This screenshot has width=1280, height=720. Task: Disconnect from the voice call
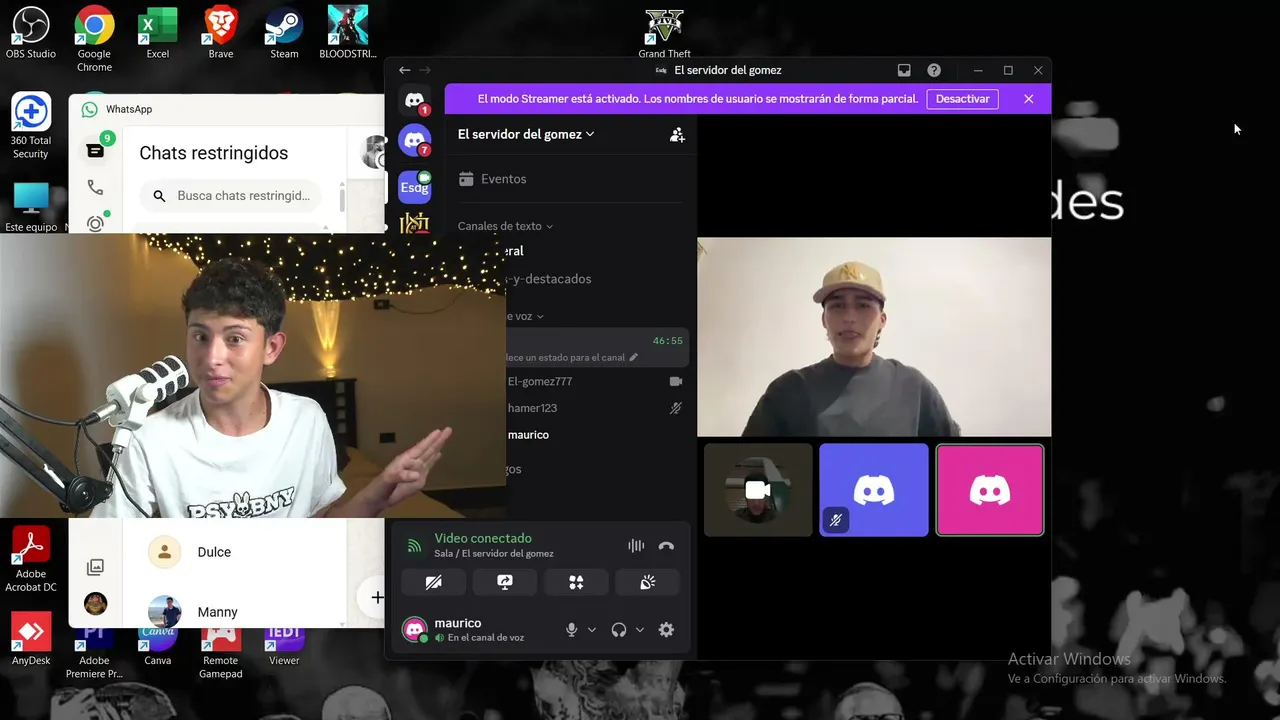(666, 546)
